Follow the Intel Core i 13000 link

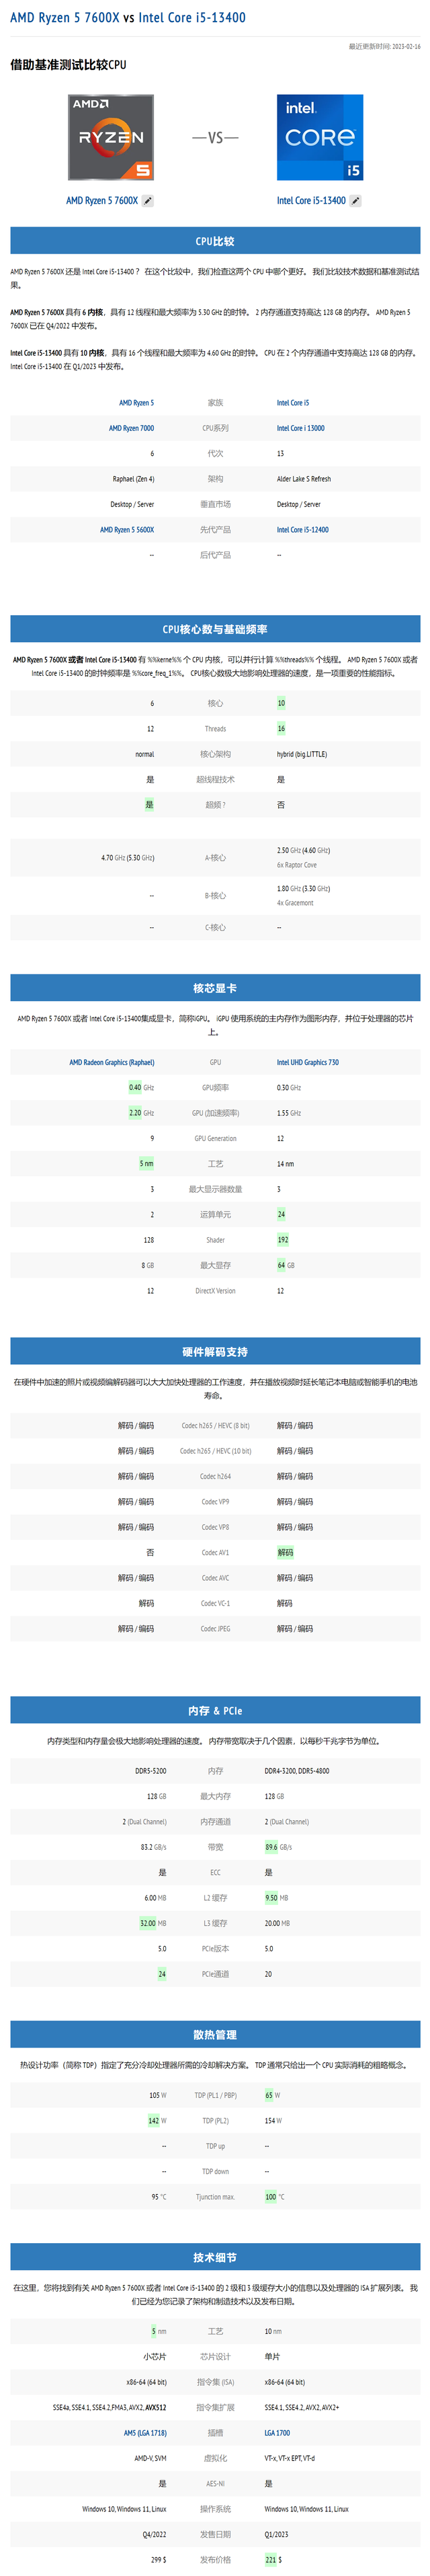coord(300,428)
